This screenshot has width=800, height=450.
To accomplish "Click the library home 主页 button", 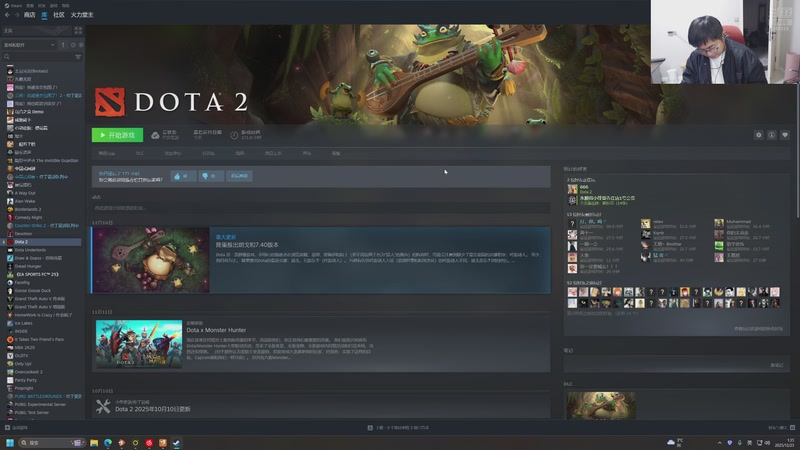I will (36, 31).
